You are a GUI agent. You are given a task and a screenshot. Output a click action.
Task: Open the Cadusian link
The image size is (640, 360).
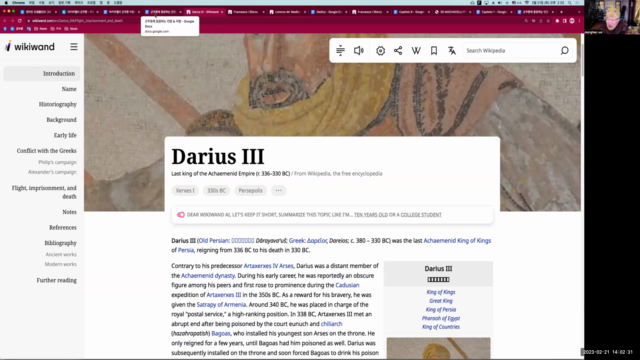click(x=347, y=285)
